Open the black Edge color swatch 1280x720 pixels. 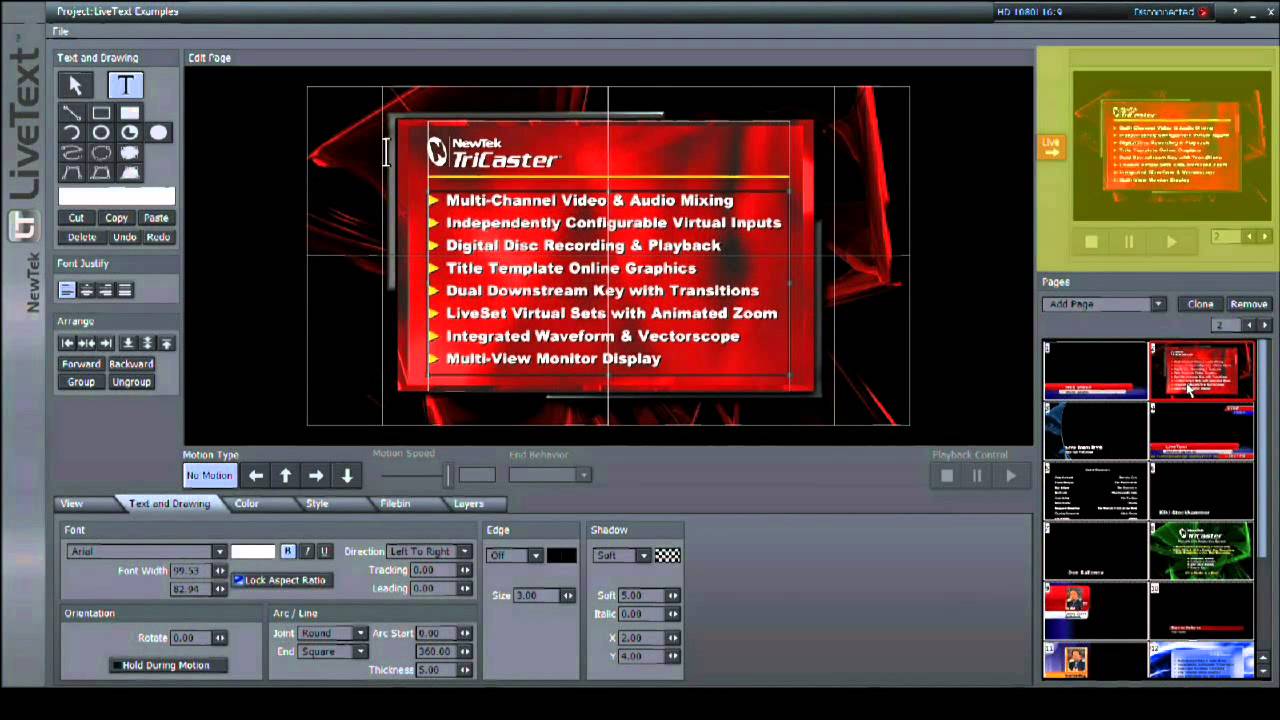[561, 555]
